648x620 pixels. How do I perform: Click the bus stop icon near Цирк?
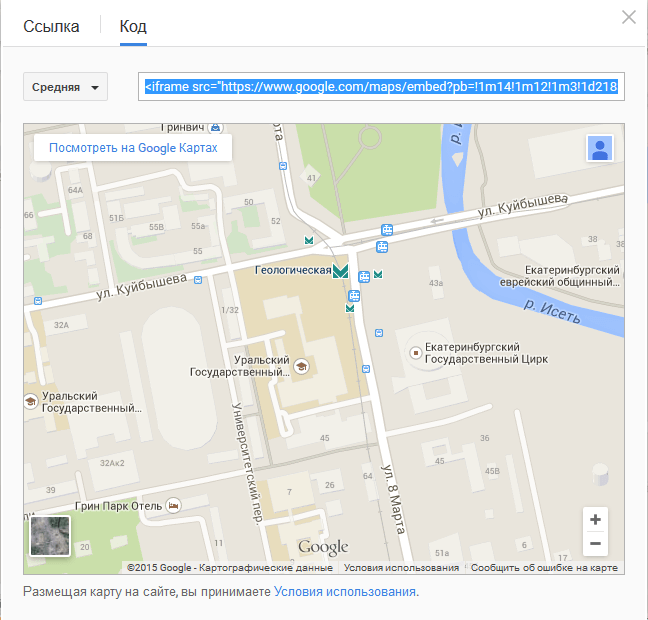379,333
